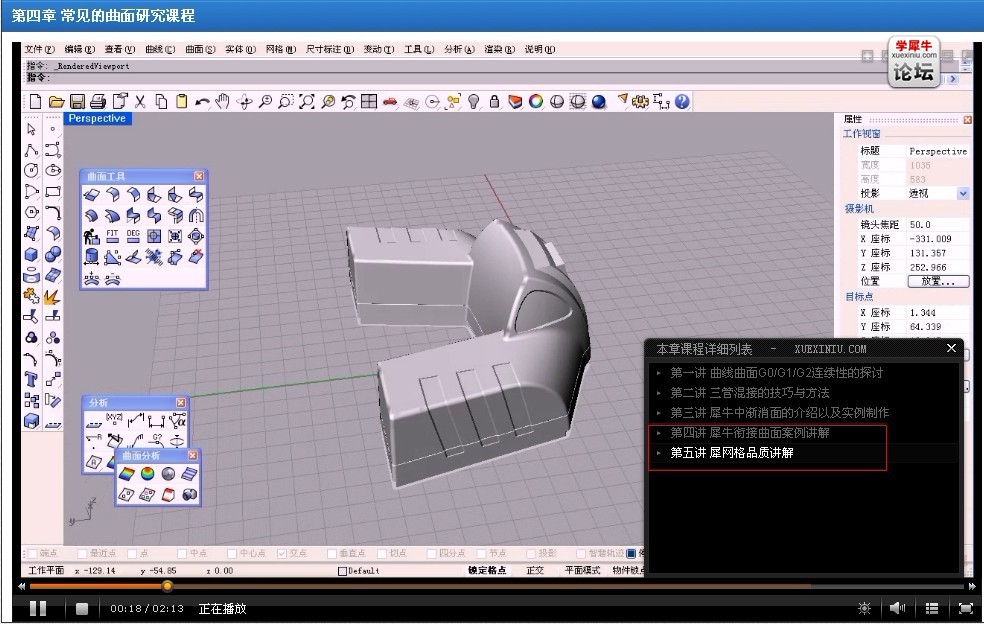Create a new file from the toolbar

pos(36,102)
